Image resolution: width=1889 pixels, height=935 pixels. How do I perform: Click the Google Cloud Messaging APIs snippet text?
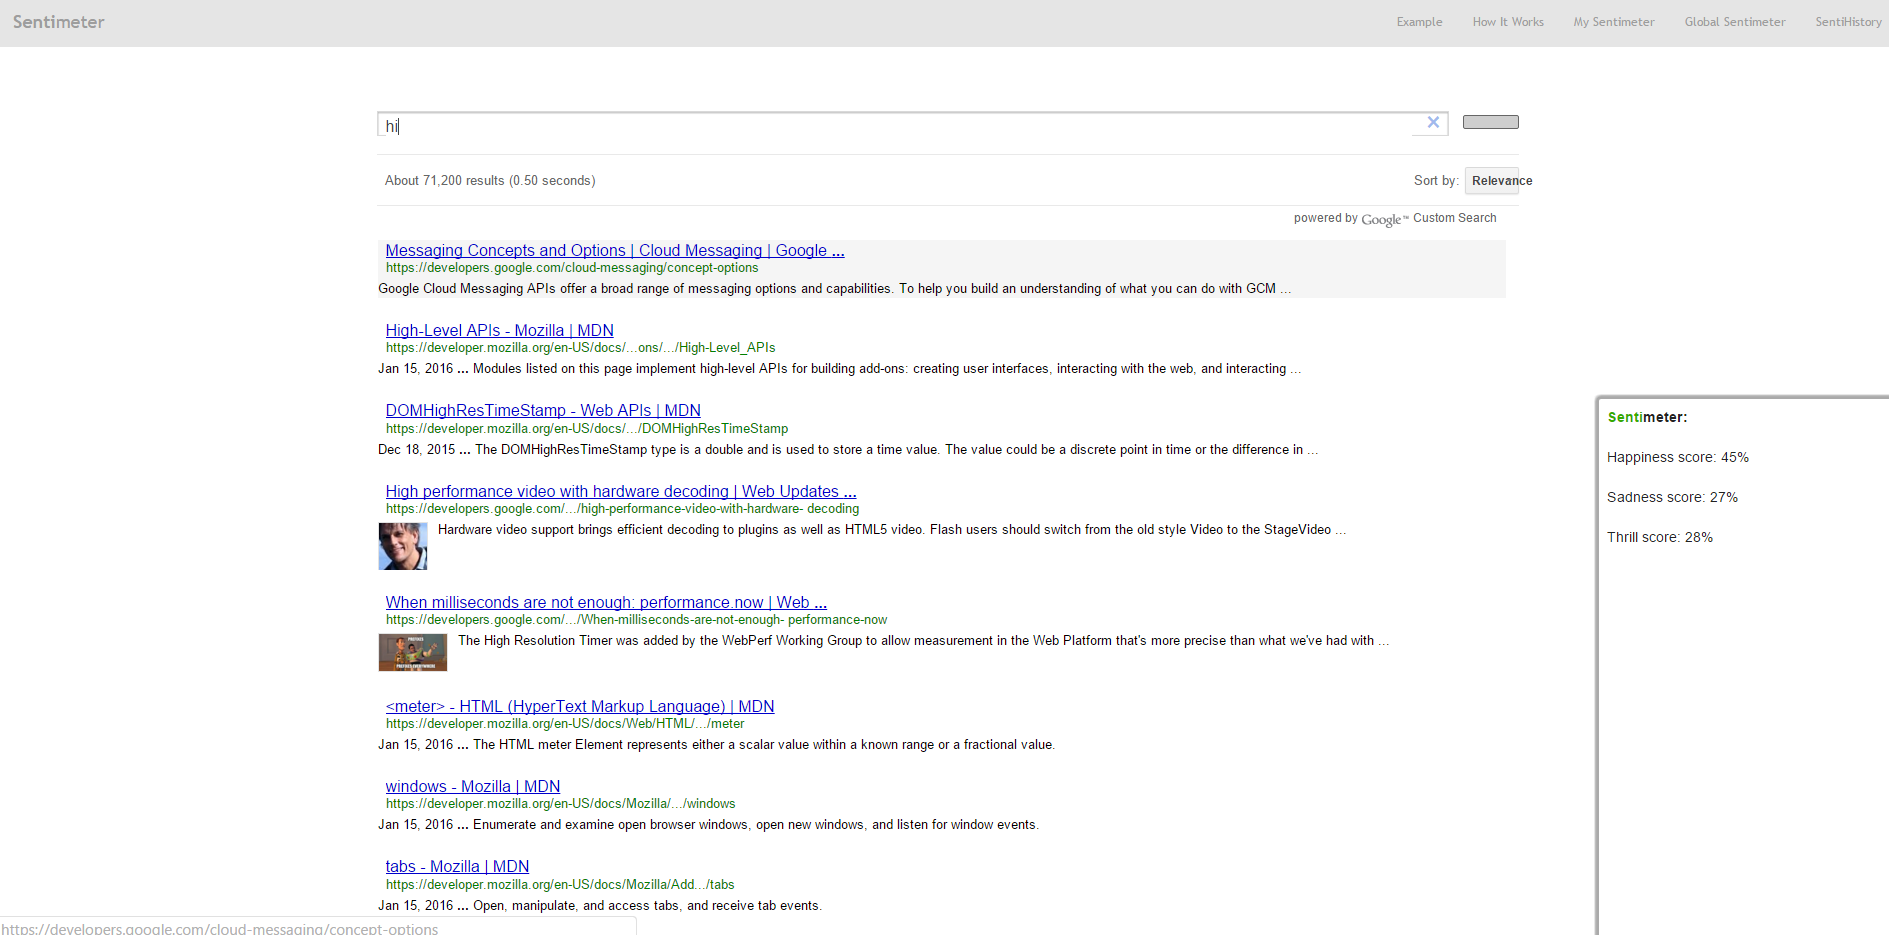coord(834,289)
